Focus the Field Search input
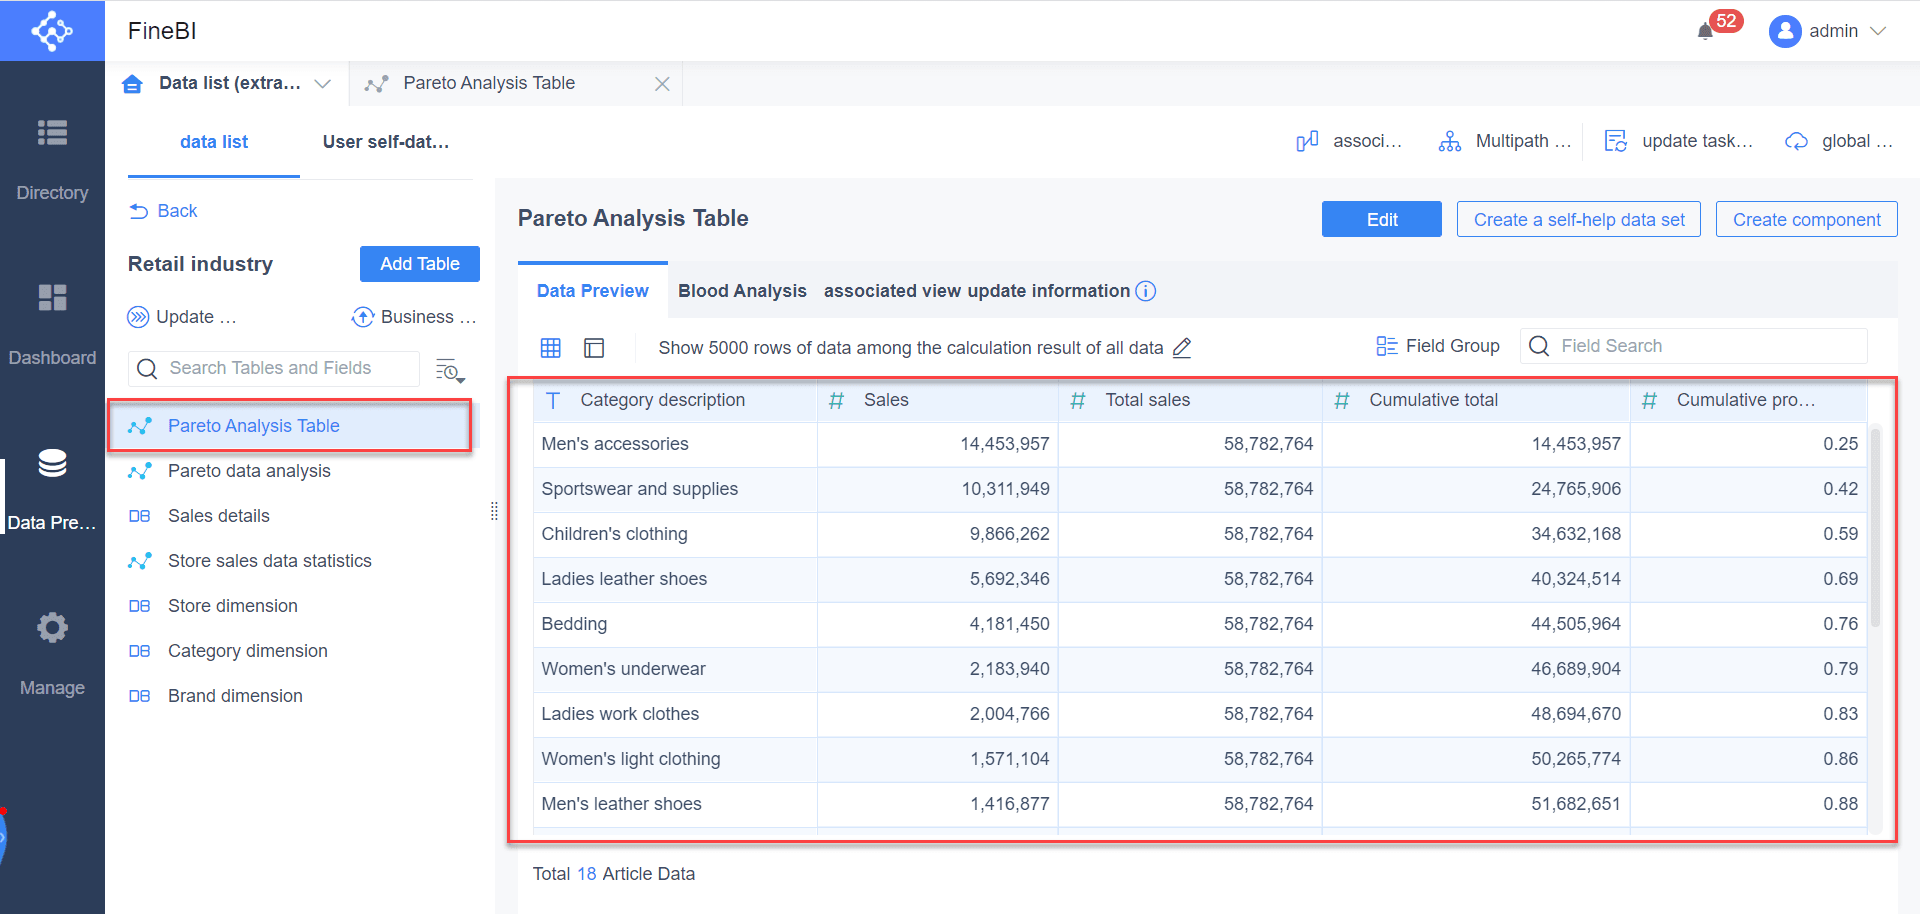The image size is (1920, 914). (1693, 346)
